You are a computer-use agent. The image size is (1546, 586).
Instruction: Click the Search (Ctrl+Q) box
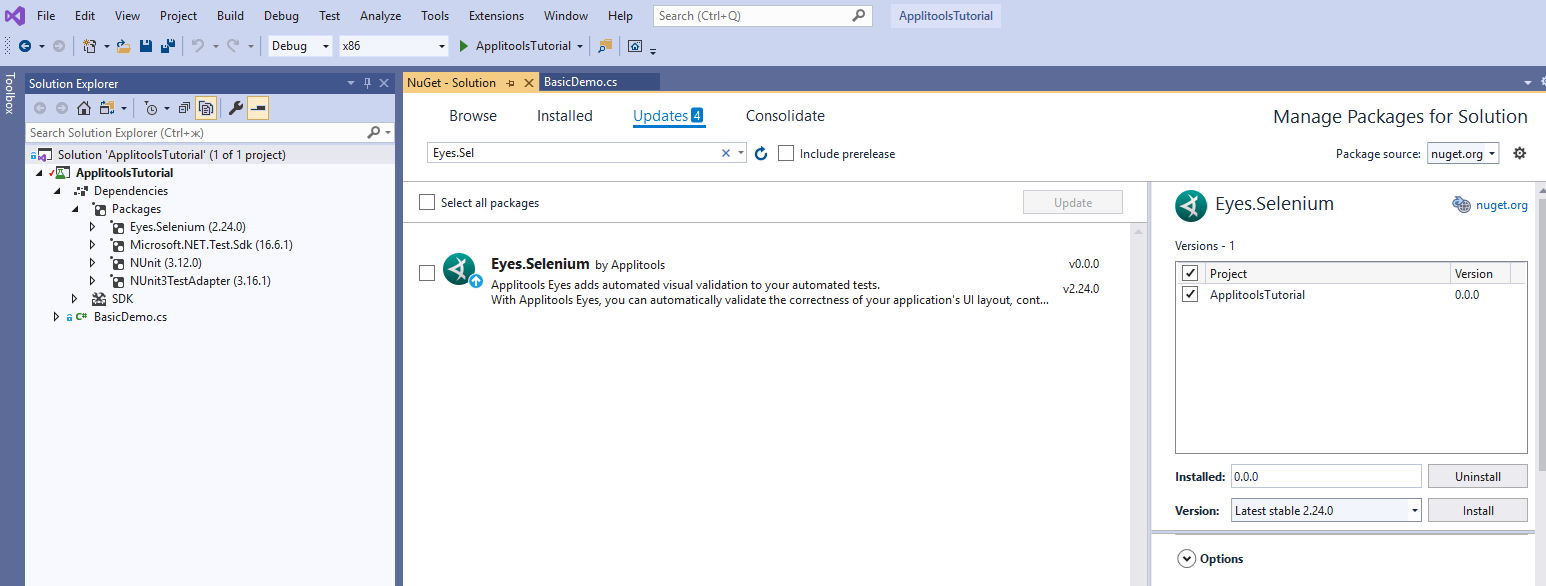click(762, 15)
